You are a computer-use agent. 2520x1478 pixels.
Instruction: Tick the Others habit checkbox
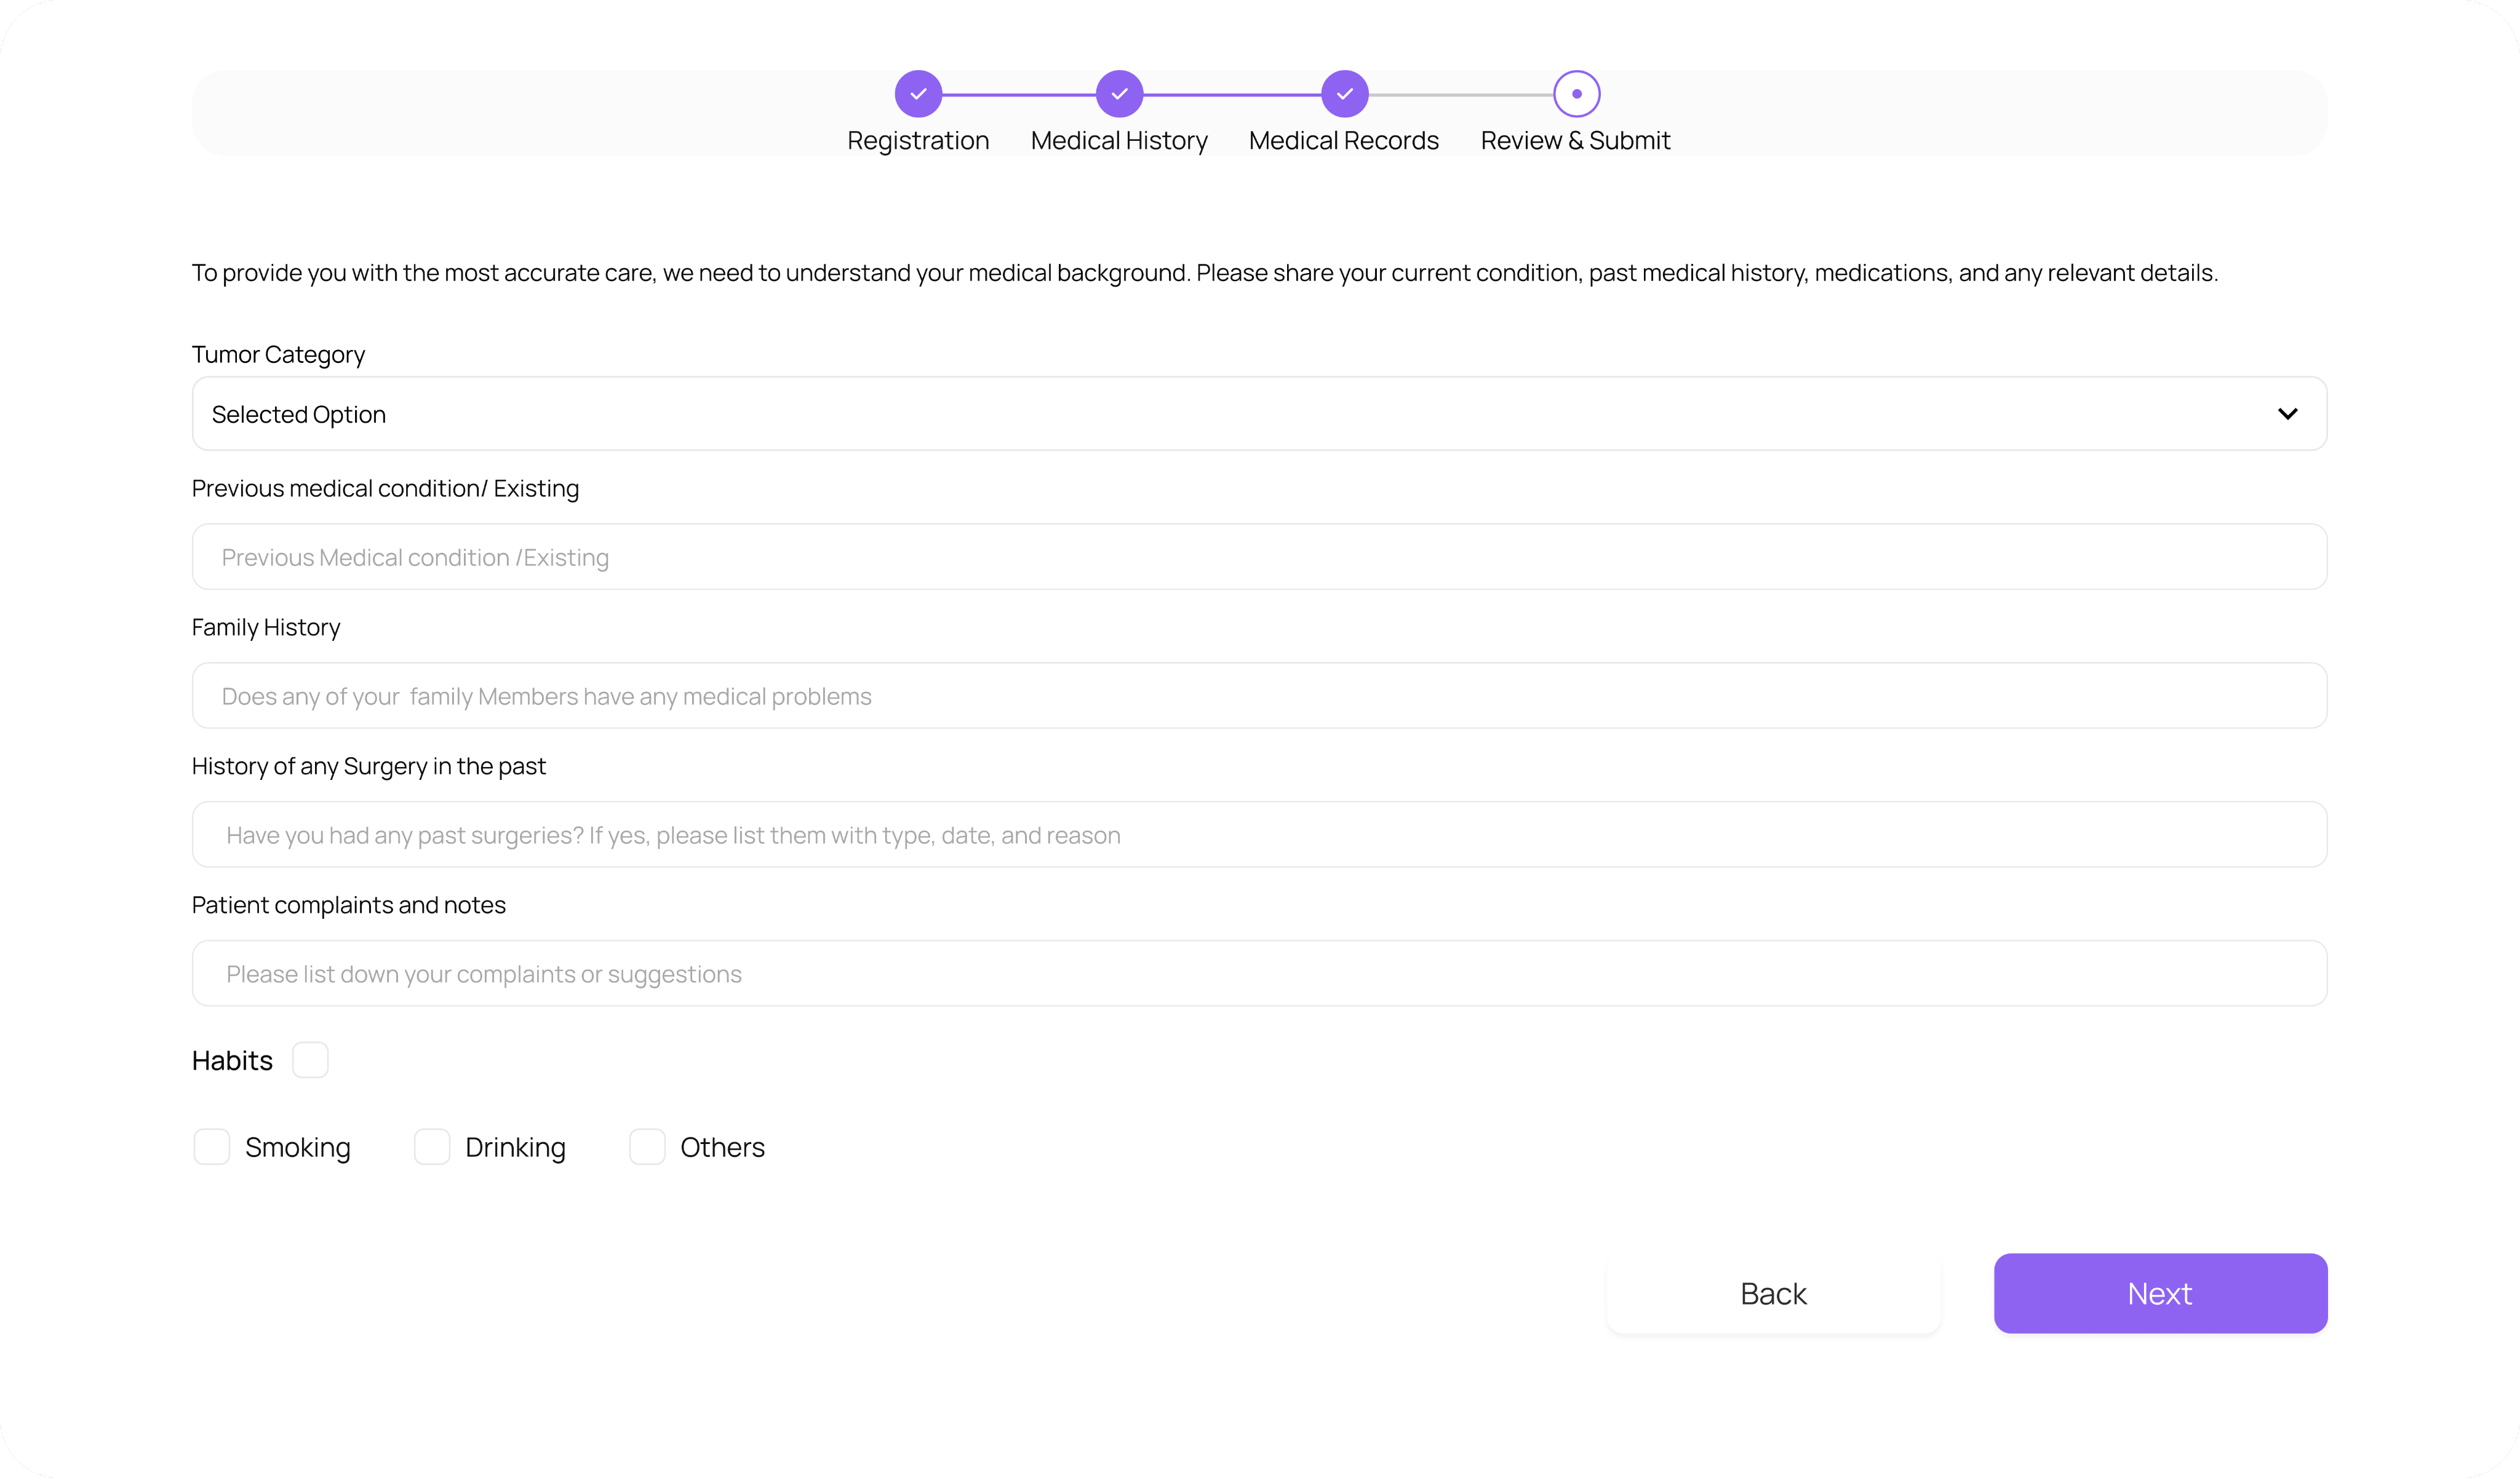647,1147
